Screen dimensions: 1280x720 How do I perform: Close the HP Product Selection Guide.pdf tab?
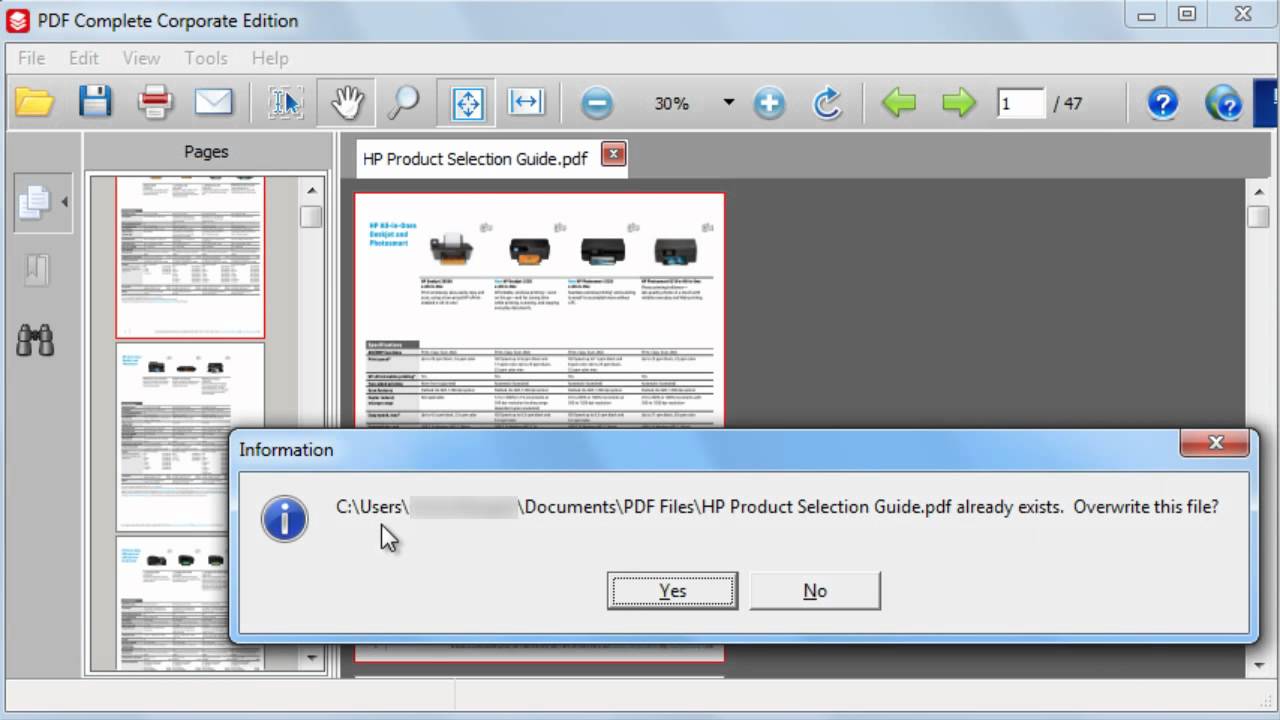click(613, 154)
